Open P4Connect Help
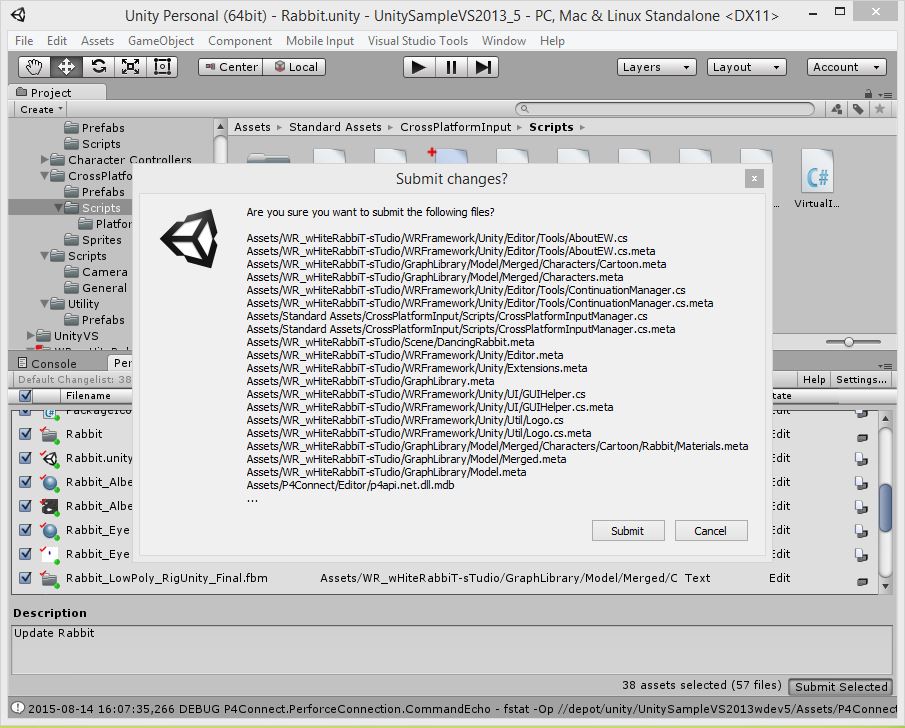 [814, 379]
